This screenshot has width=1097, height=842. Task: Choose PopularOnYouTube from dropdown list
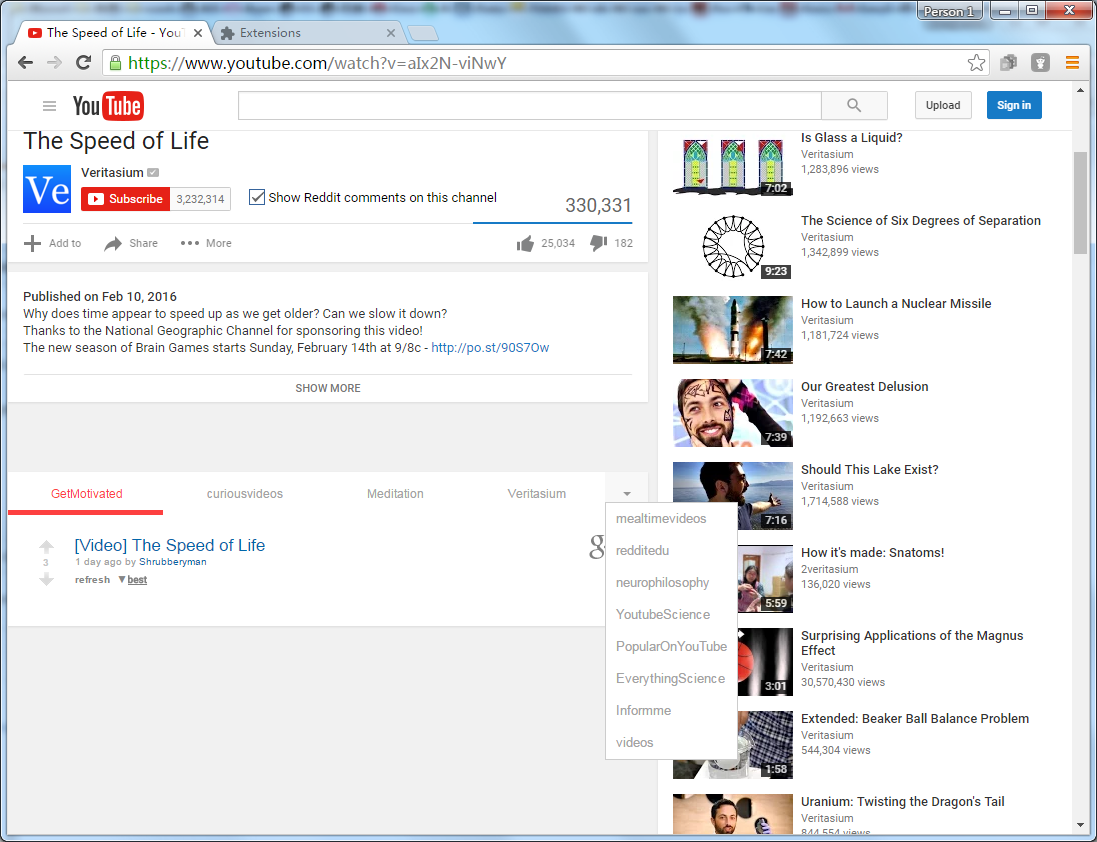tap(671, 647)
